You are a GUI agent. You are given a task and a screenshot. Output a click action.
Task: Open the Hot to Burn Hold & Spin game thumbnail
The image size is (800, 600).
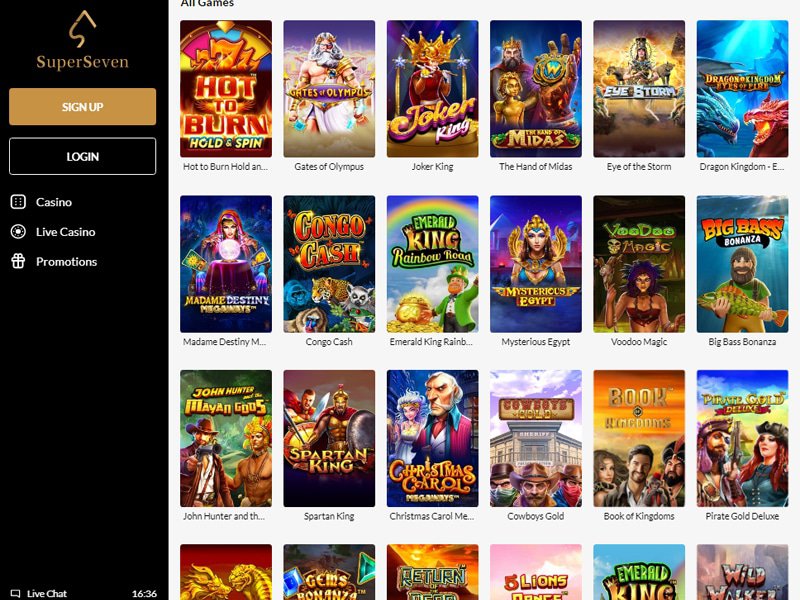[226, 89]
